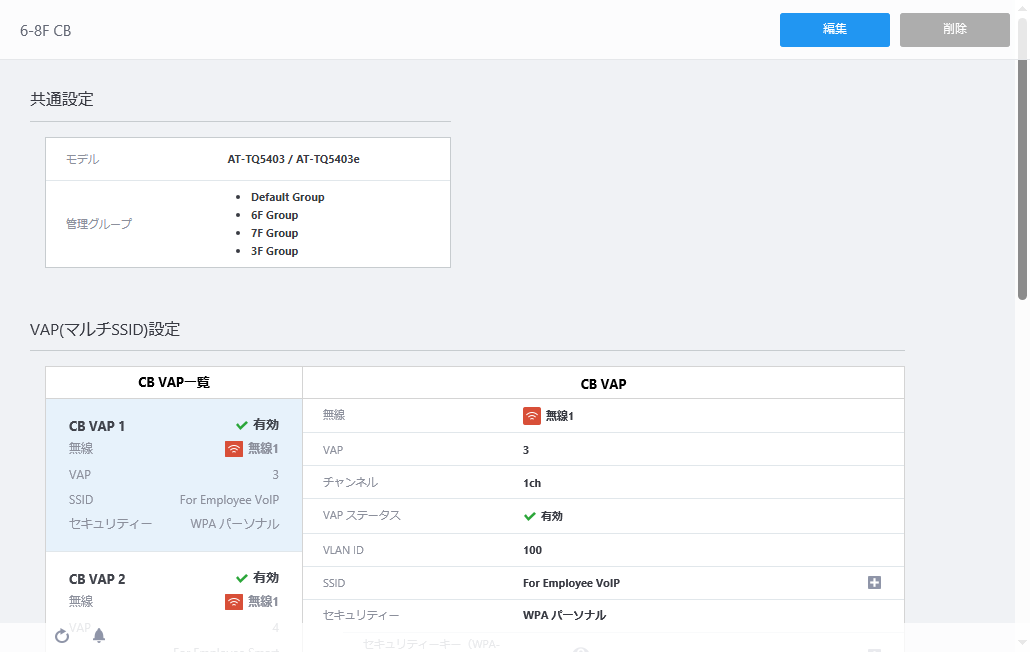Click the green check next to CB VAP 1 有効

point(242,425)
